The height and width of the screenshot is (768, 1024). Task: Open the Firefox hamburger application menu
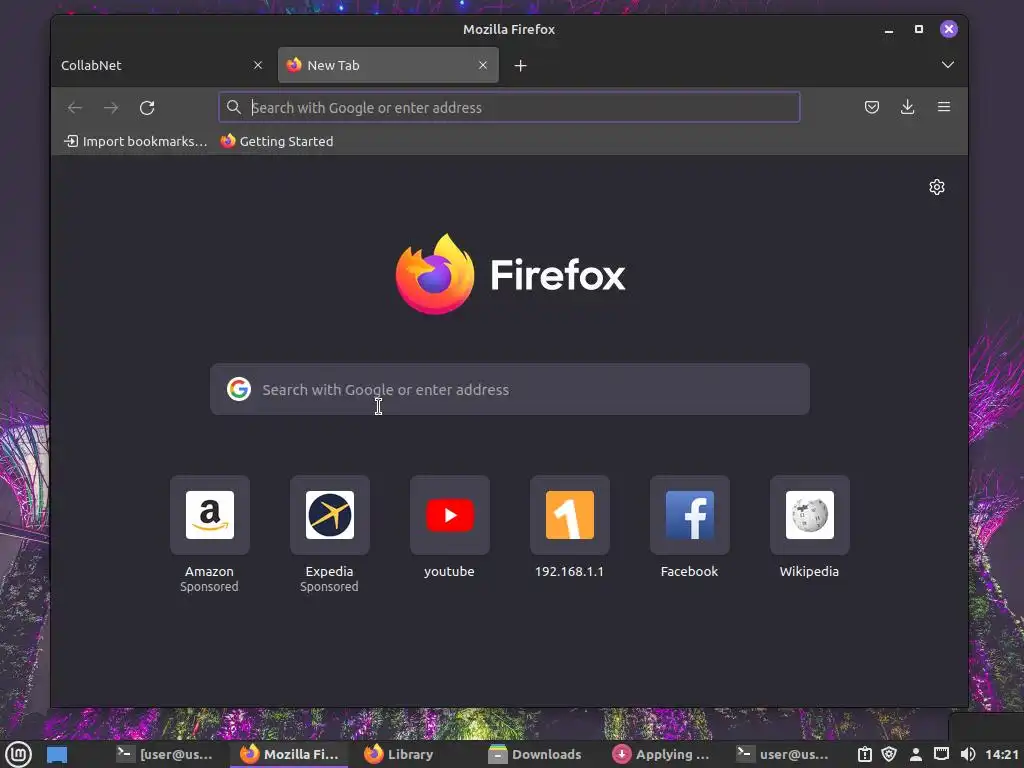pyautogui.click(x=944, y=106)
